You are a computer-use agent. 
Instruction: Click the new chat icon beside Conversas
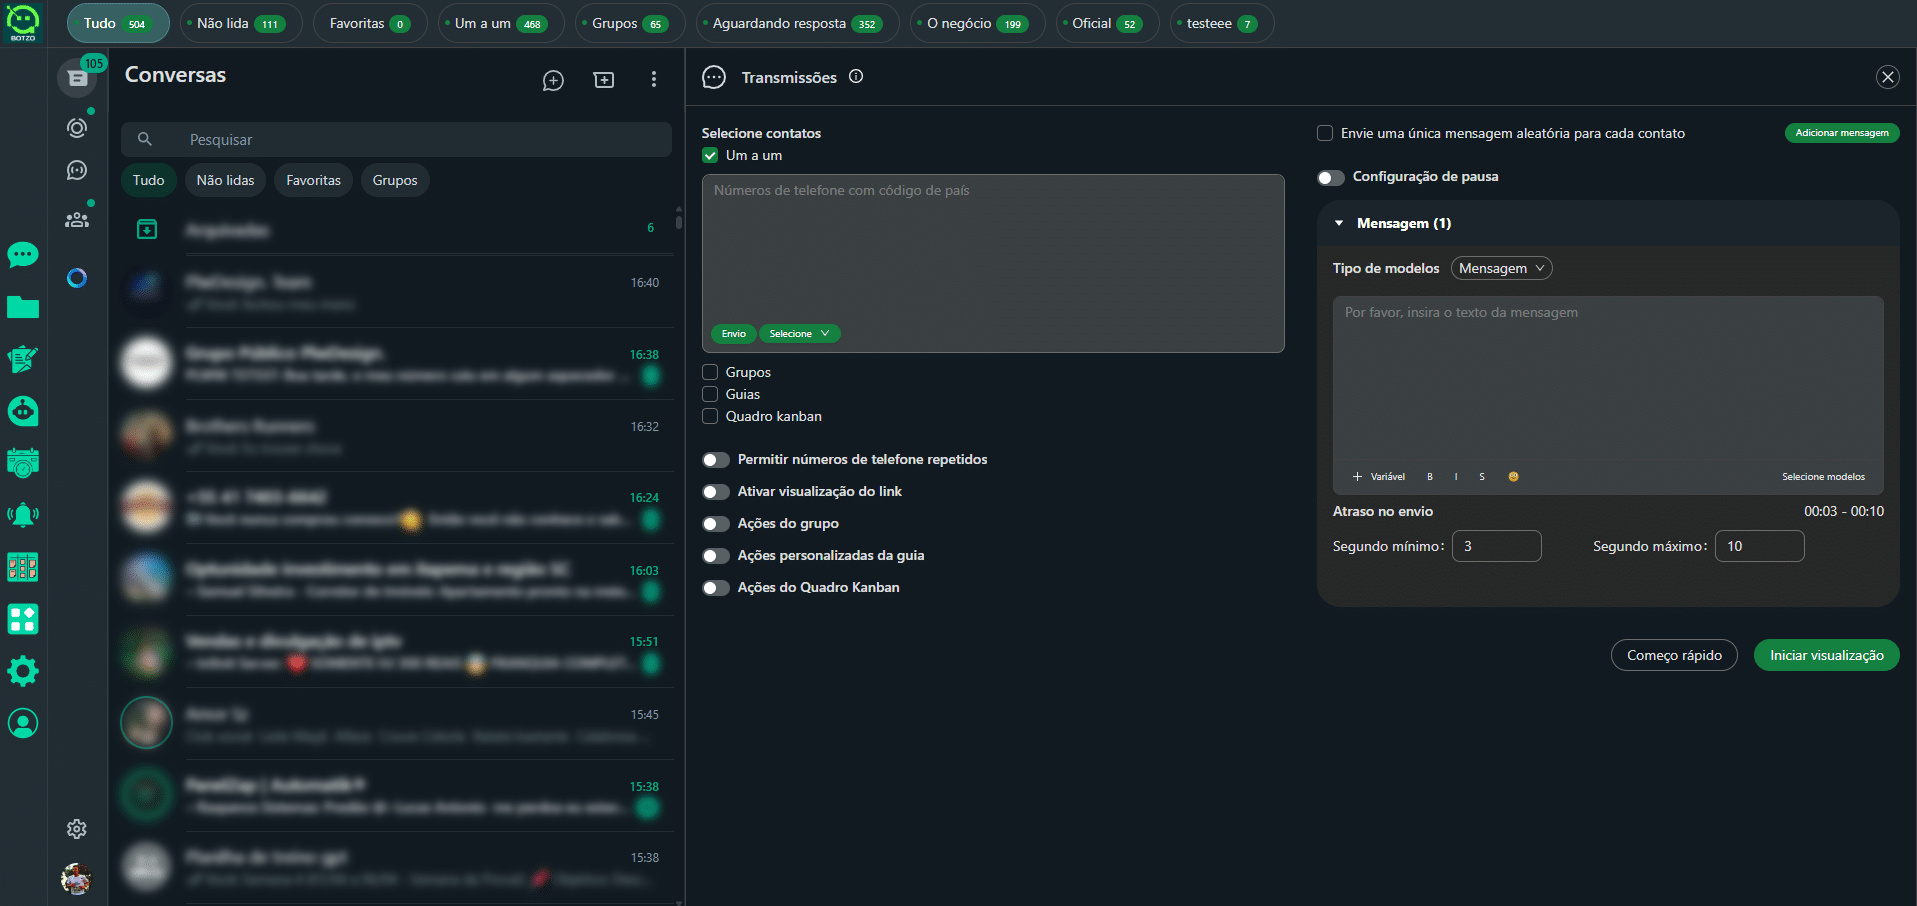click(553, 80)
